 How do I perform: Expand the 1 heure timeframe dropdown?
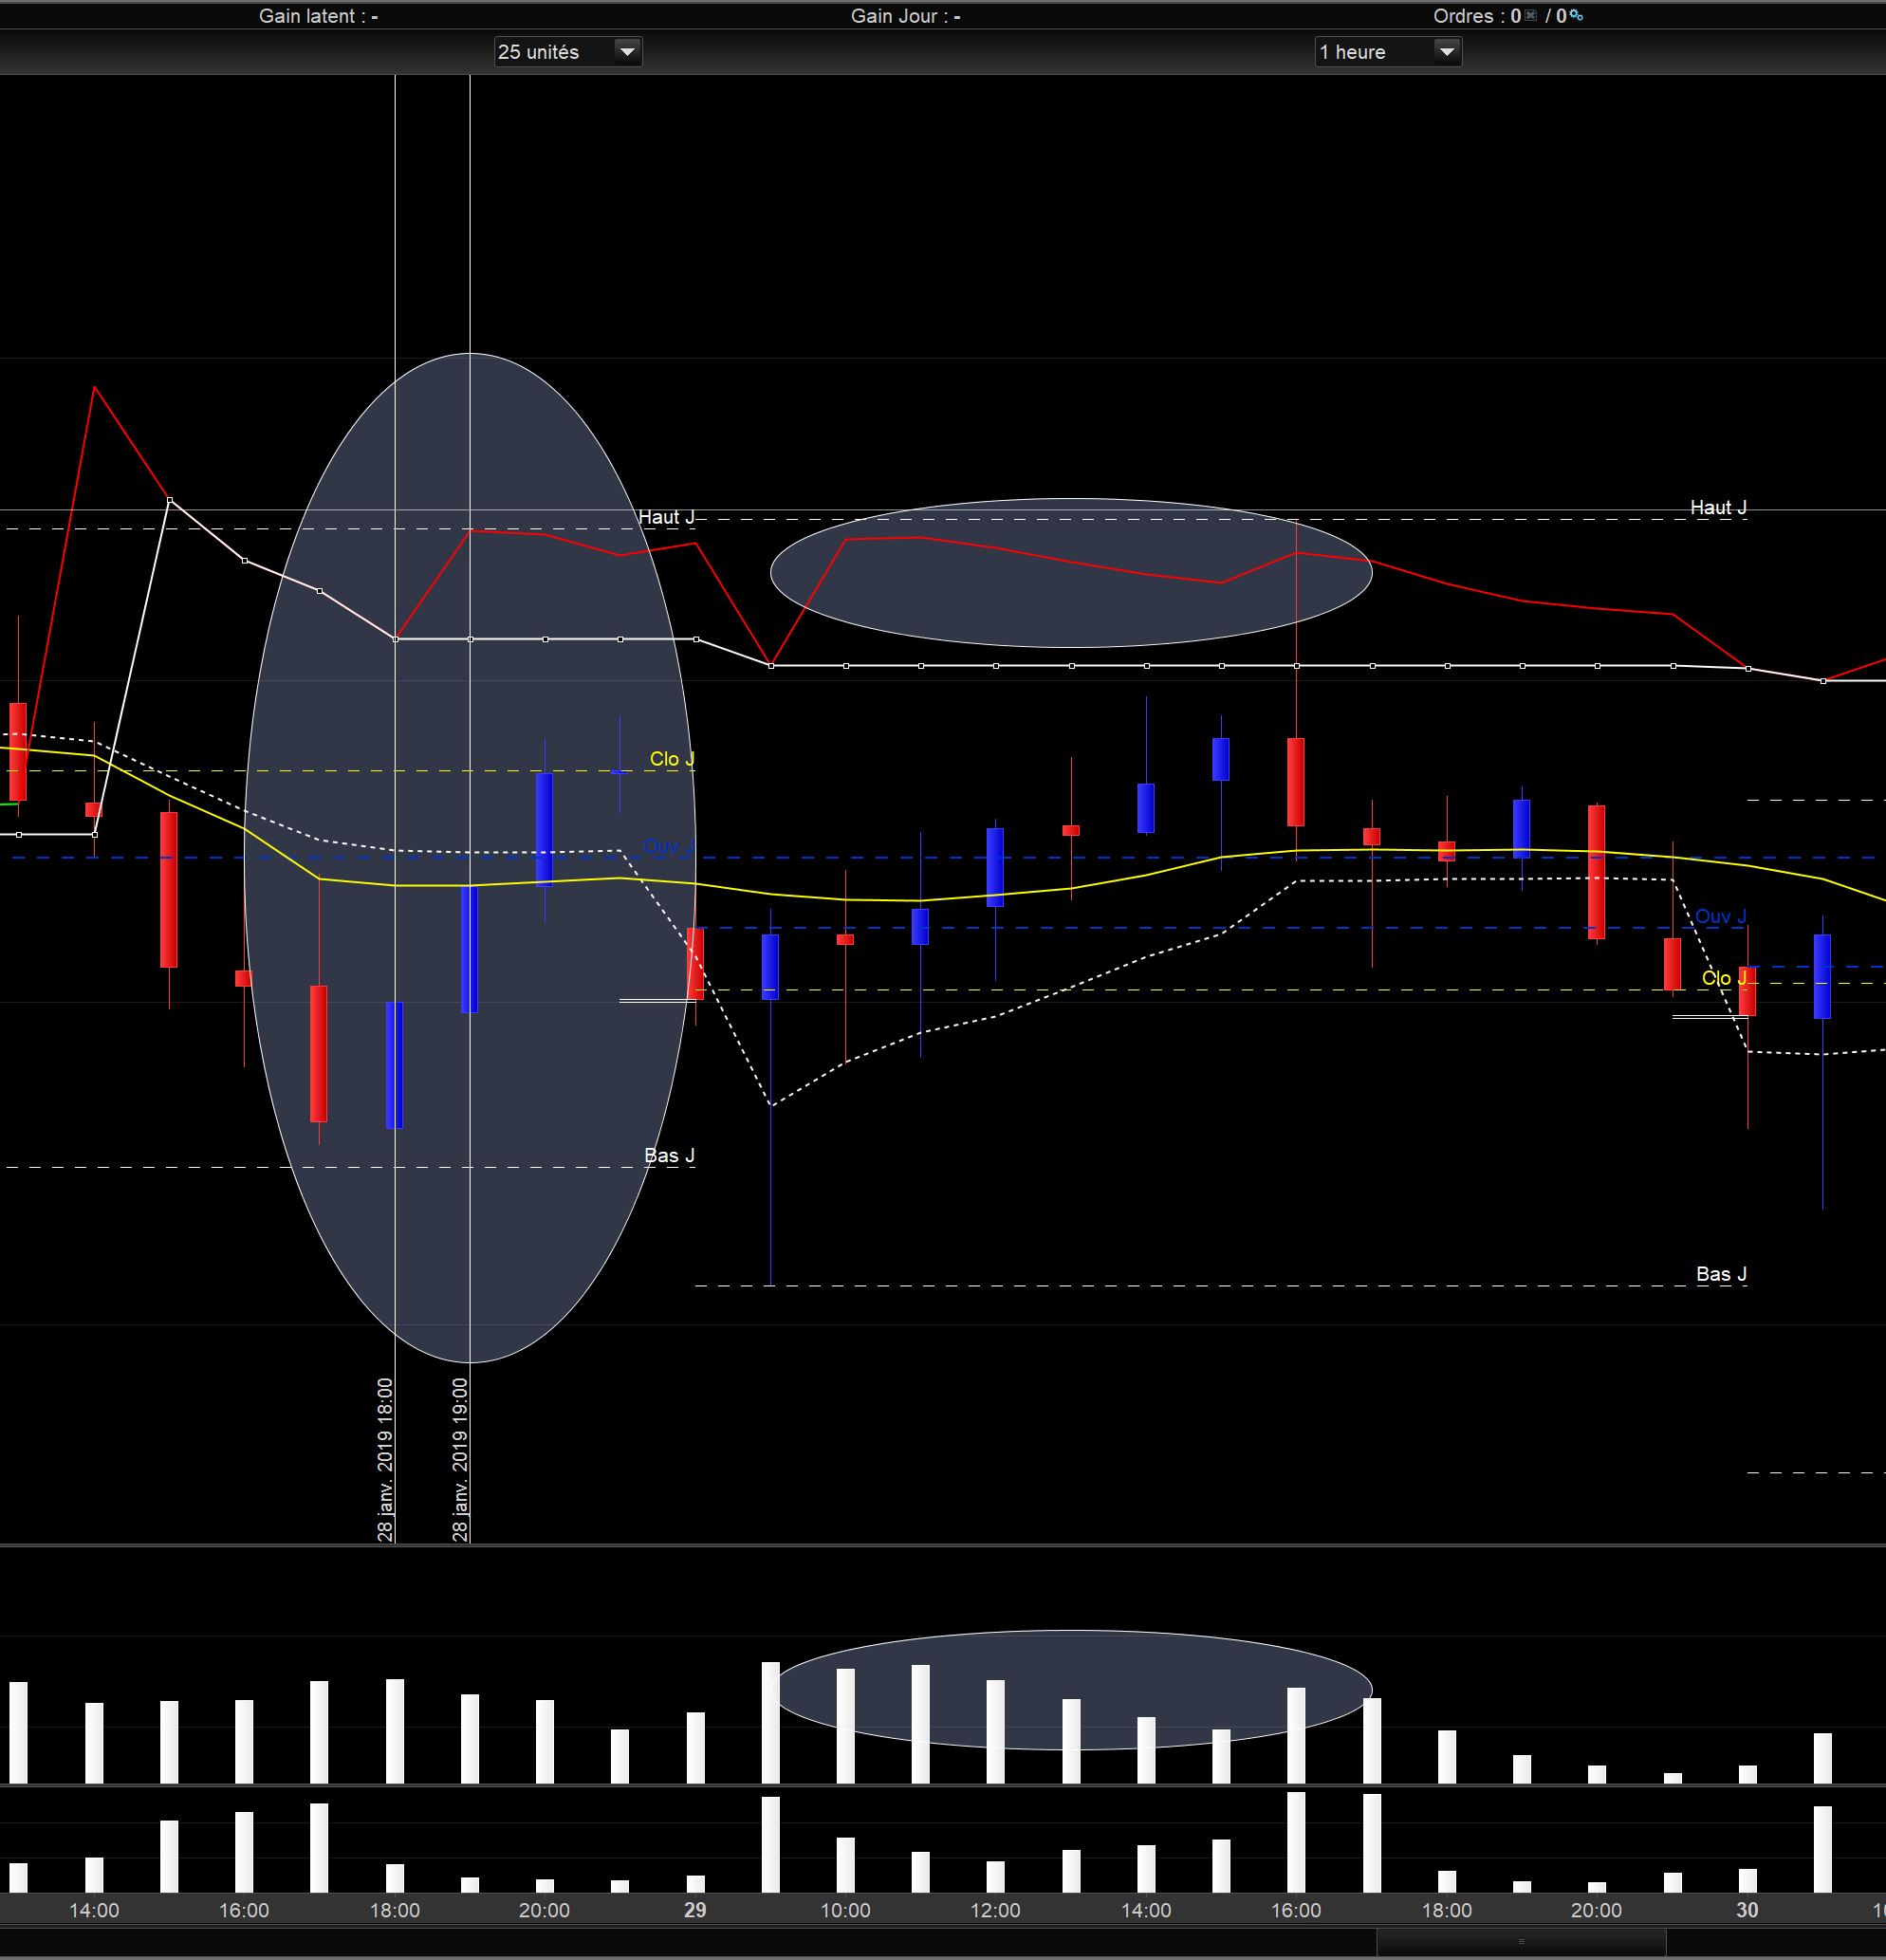[x=1446, y=51]
